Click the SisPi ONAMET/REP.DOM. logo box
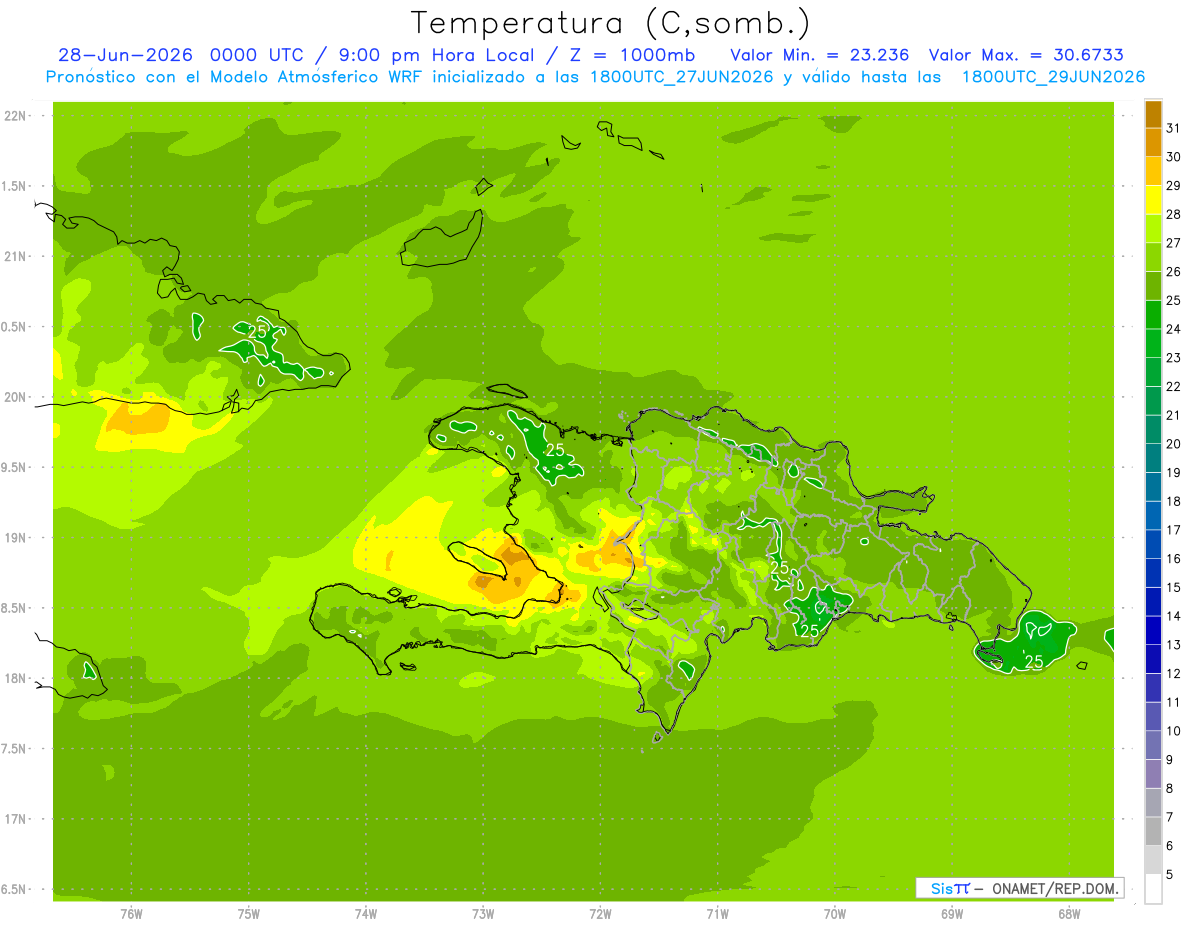The image size is (1200, 927). pyautogui.click(x=1020, y=888)
